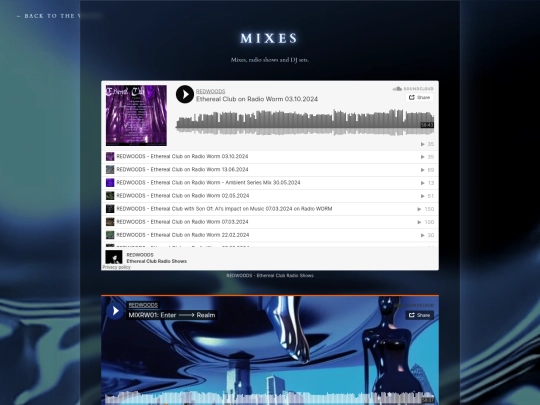
Task: Open REDWOODS - Ethereal Club Radio Shows caption link
Action: pos(270,276)
